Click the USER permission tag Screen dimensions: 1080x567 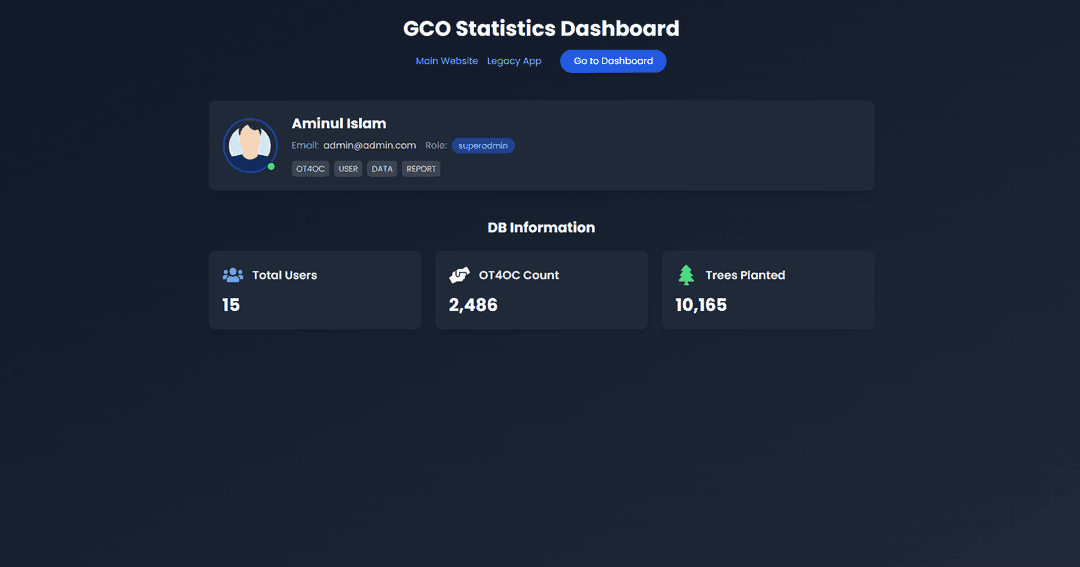pos(348,169)
